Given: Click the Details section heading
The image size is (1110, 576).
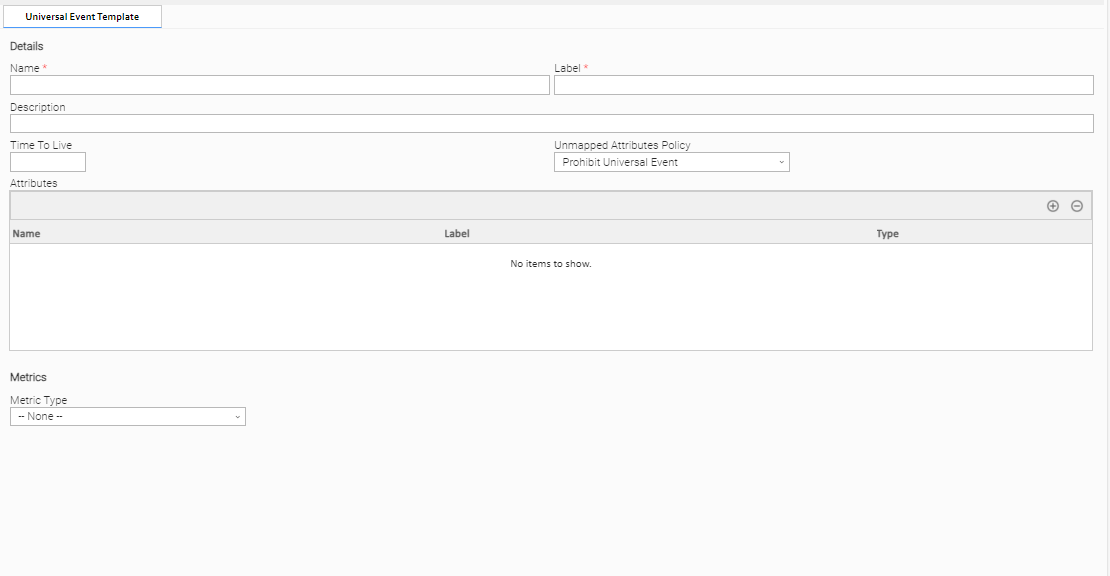Looking at the screenshot, I should pyautogui.click(x=27, y=46).
